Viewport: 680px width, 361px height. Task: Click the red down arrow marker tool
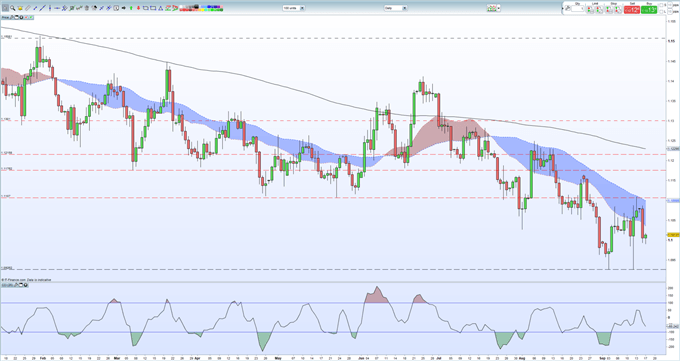point(138,8)
